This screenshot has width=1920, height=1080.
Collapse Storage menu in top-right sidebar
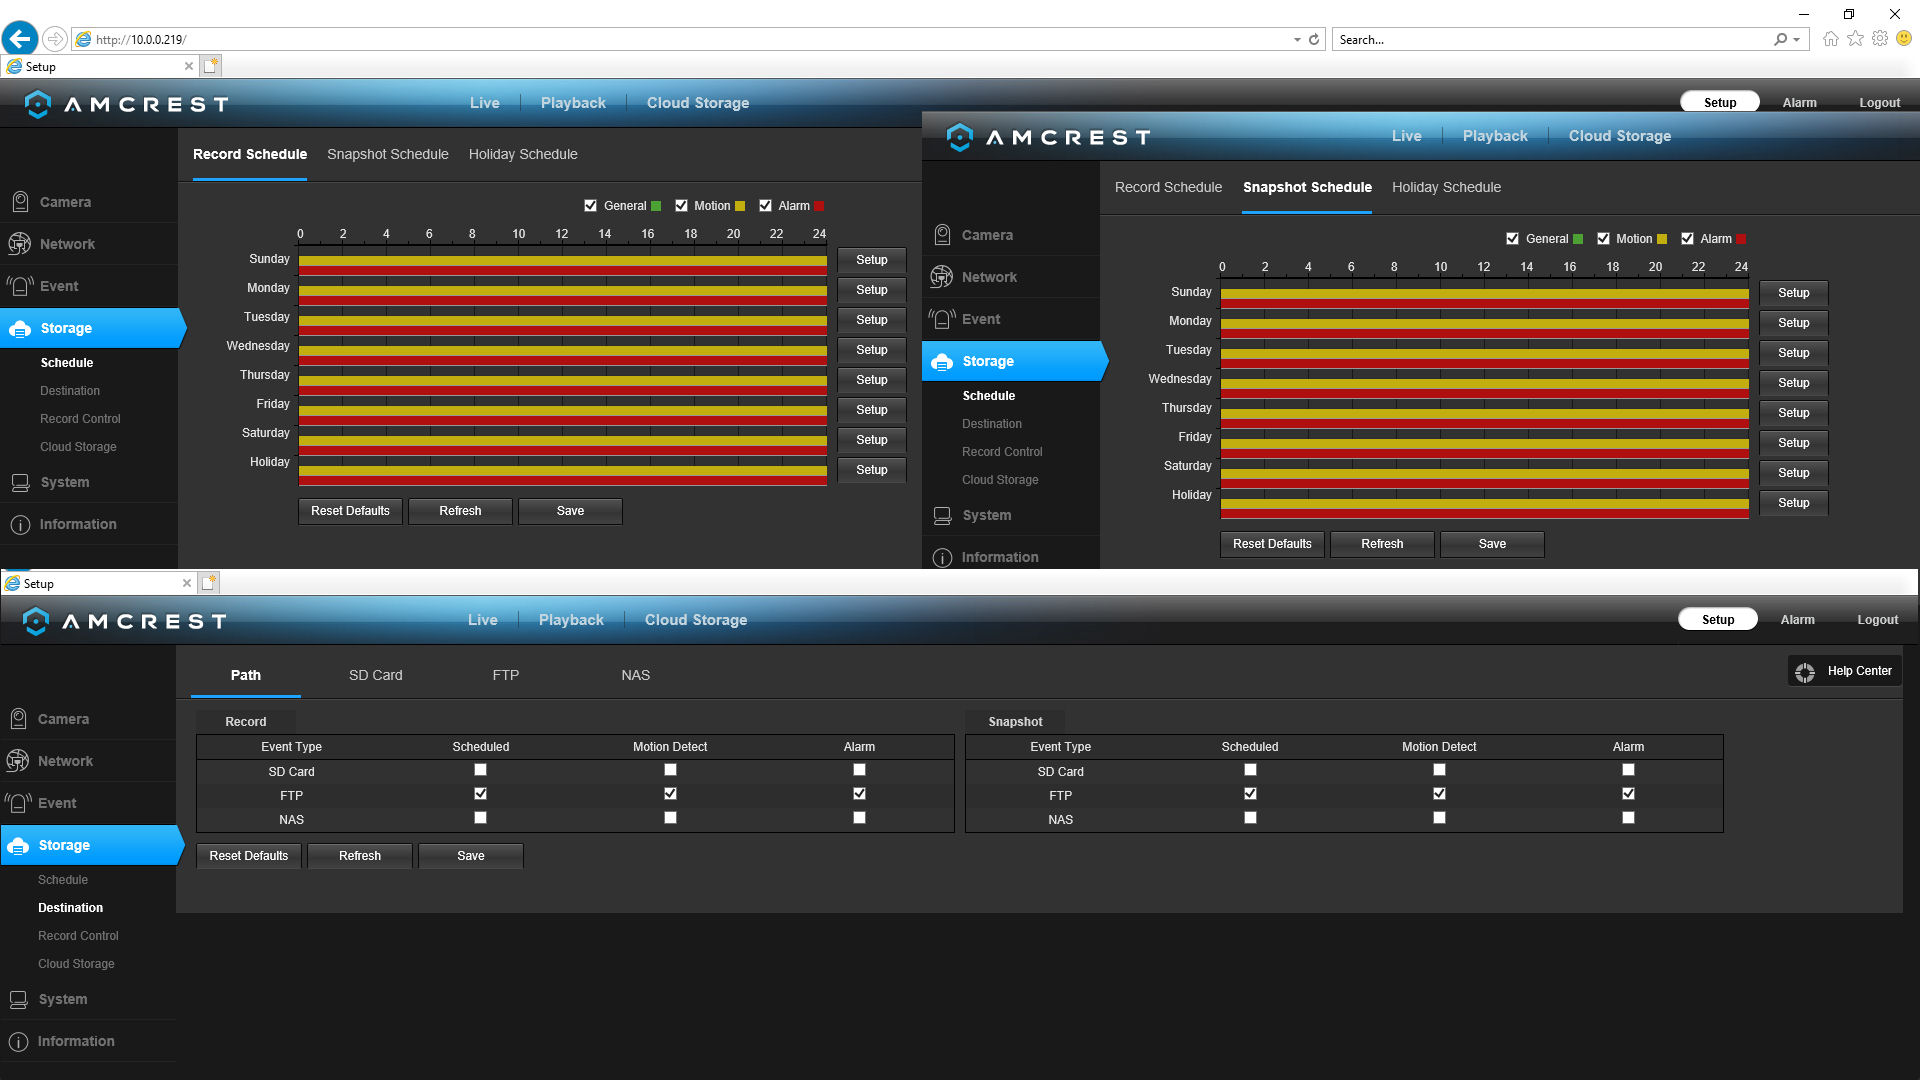pos(1014,361)
